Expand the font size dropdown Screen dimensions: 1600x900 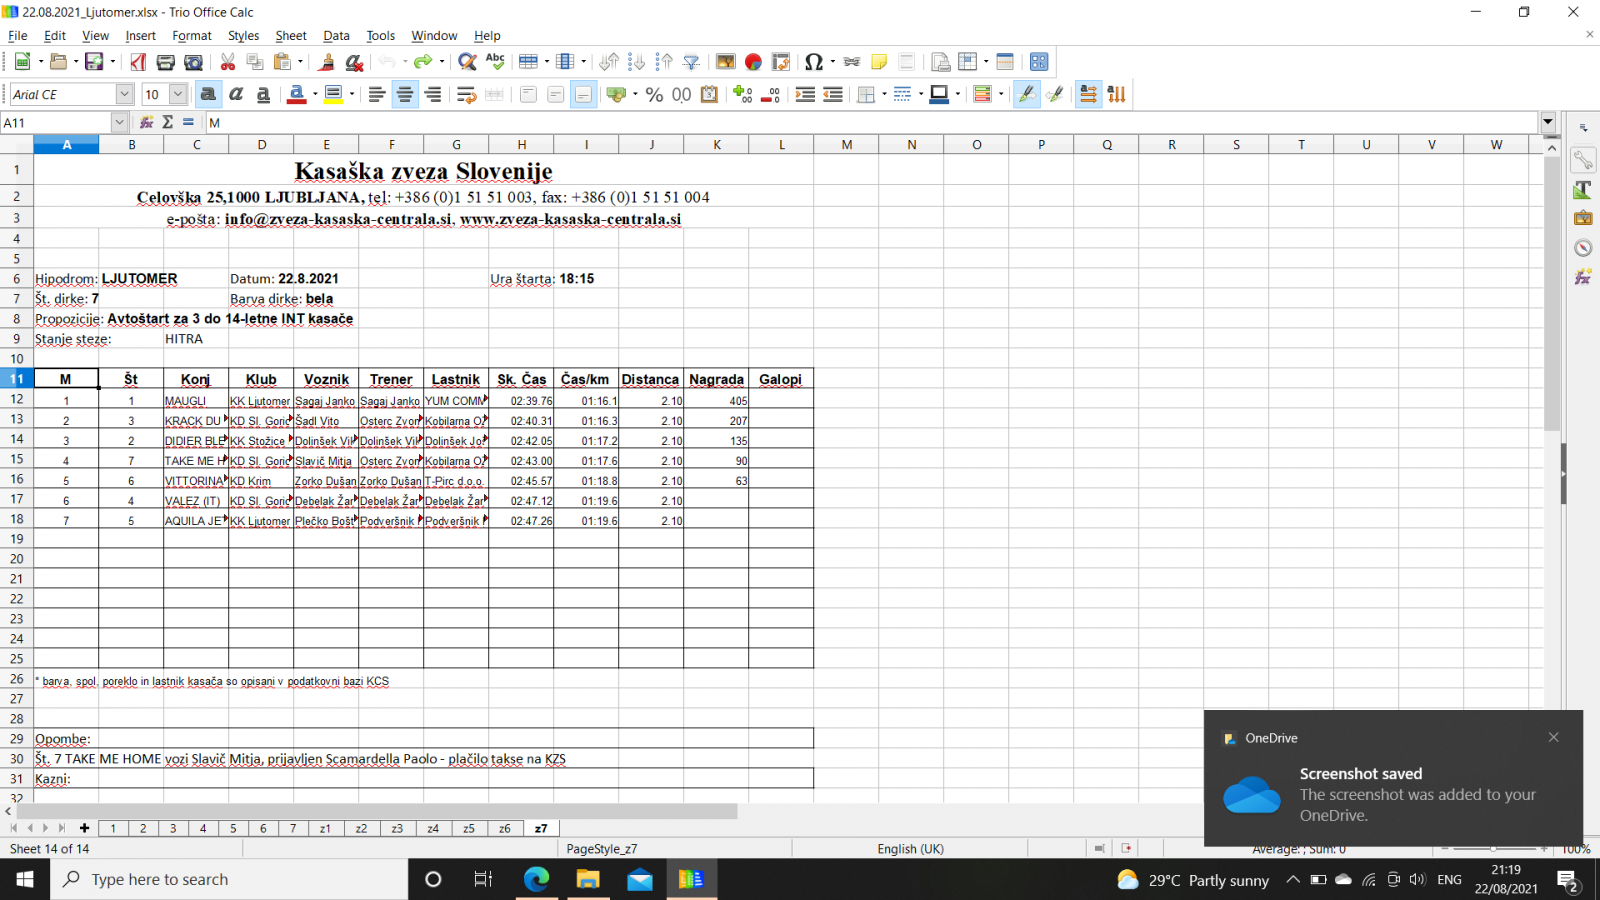point(178,95)
